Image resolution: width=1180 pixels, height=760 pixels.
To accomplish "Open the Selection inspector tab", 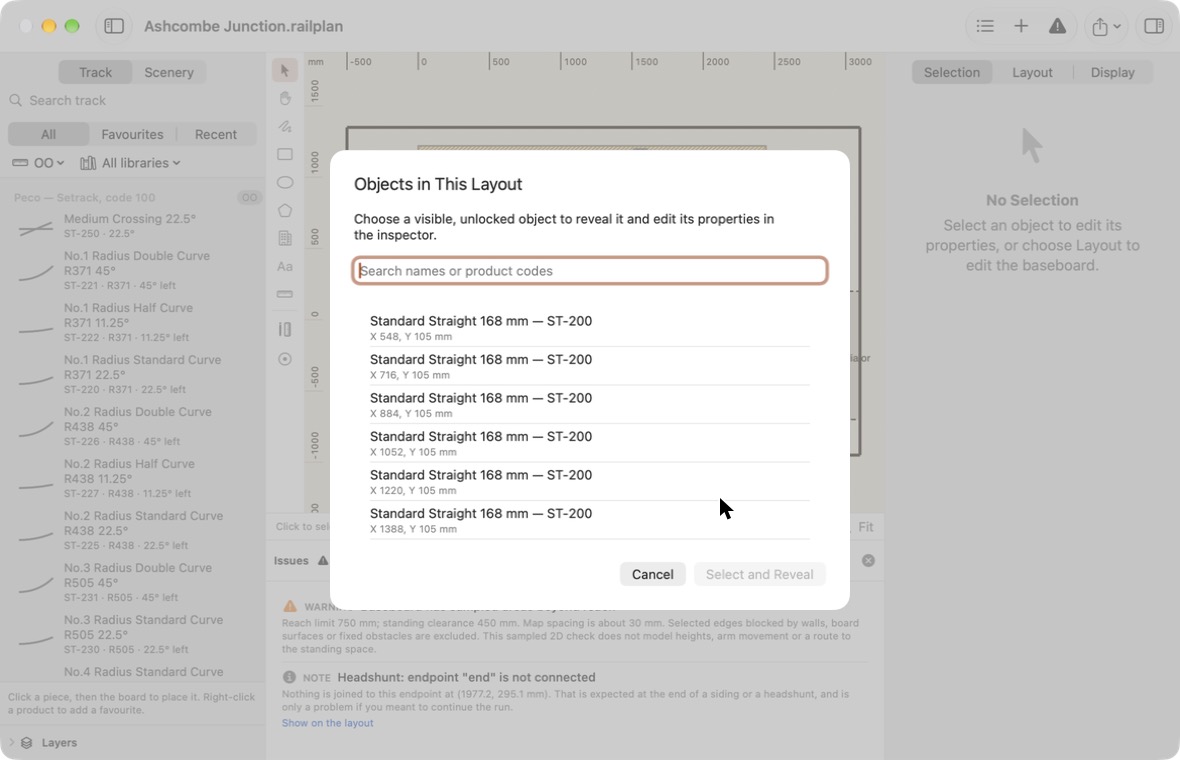I will click(952, 72).
